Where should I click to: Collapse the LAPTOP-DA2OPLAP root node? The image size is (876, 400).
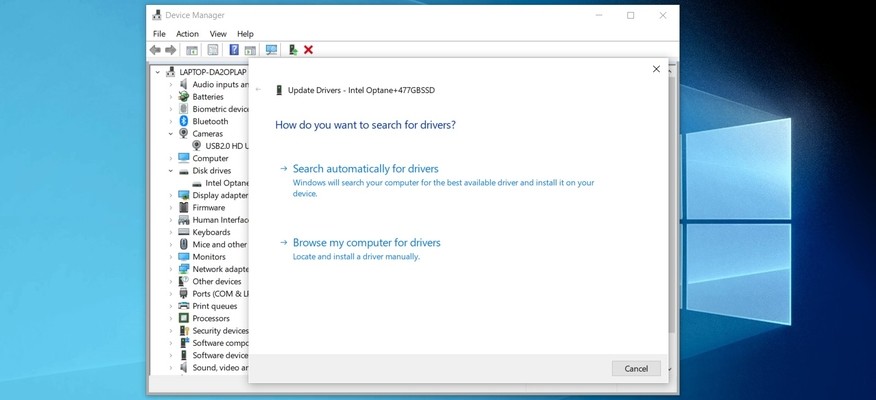click(158, 72)
